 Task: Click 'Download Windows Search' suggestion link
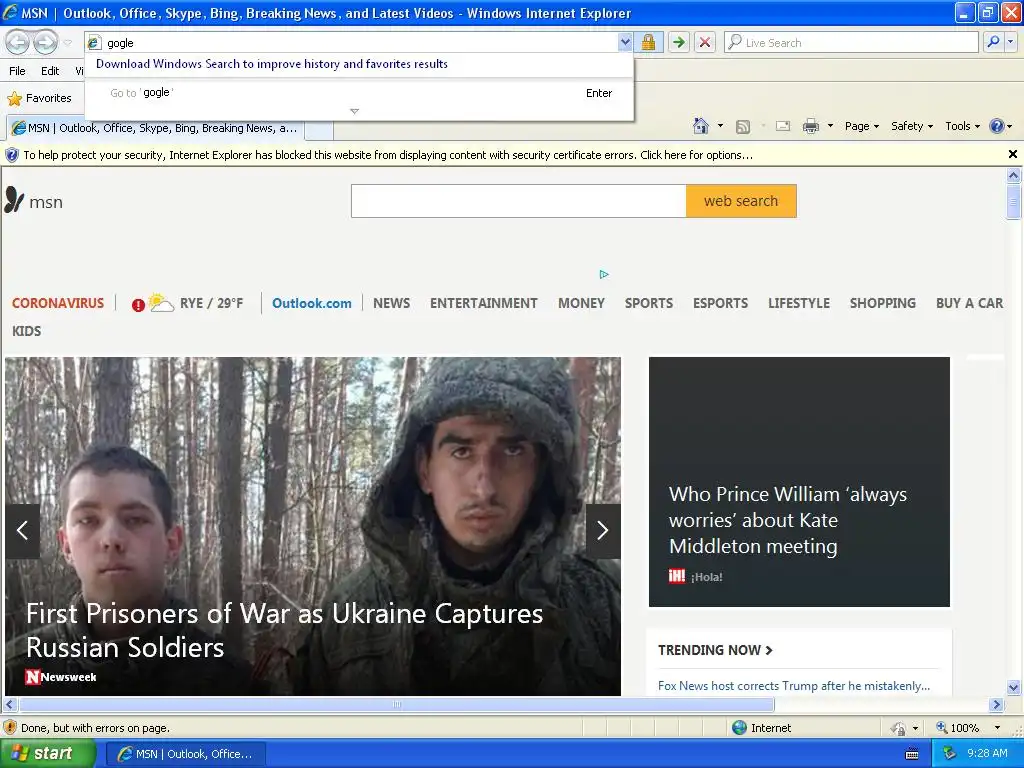click(x=272, y=63)
